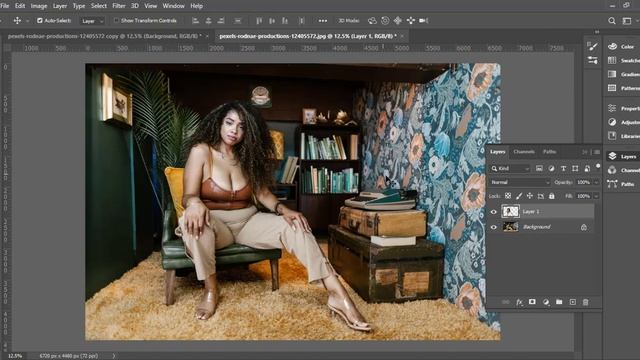Delete layer trash icon
The image size is (640, 360).
click(x=586, y=302)
